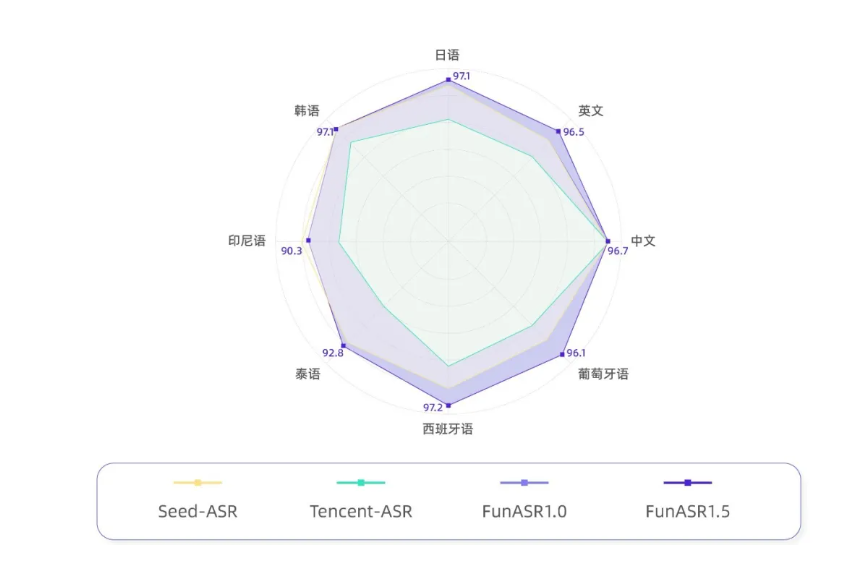The image size is (851, 564).
Task: Select the lavender FunASR1.0 legend marker
Action: tap(524, 483)
